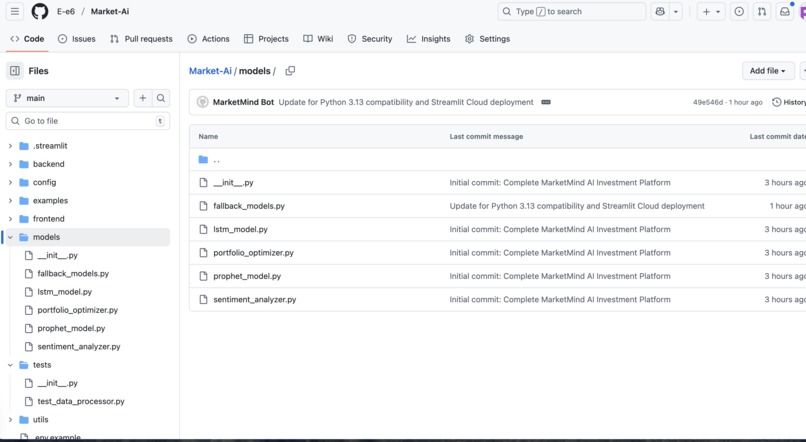The width and height of the screenshot is (806, 442).
Task: Open Copilot dropdown arrow
Action: coord(676,11)
